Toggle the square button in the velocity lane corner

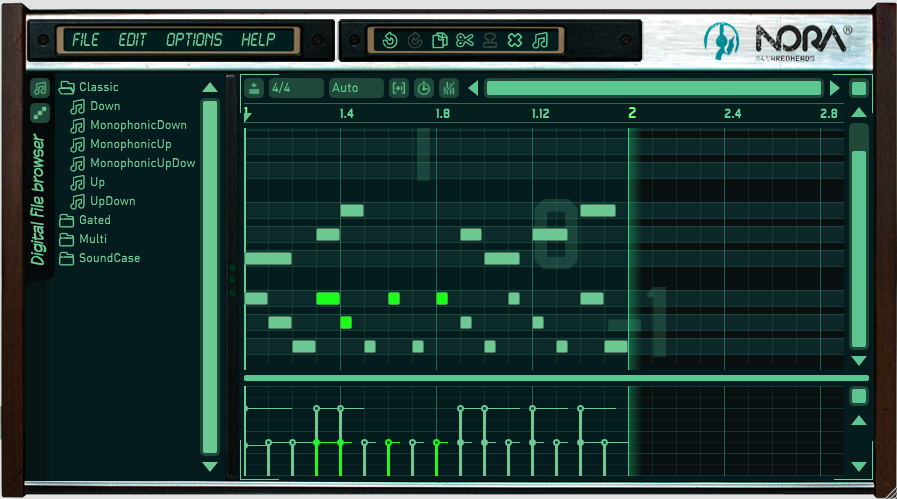pos(859,396)
